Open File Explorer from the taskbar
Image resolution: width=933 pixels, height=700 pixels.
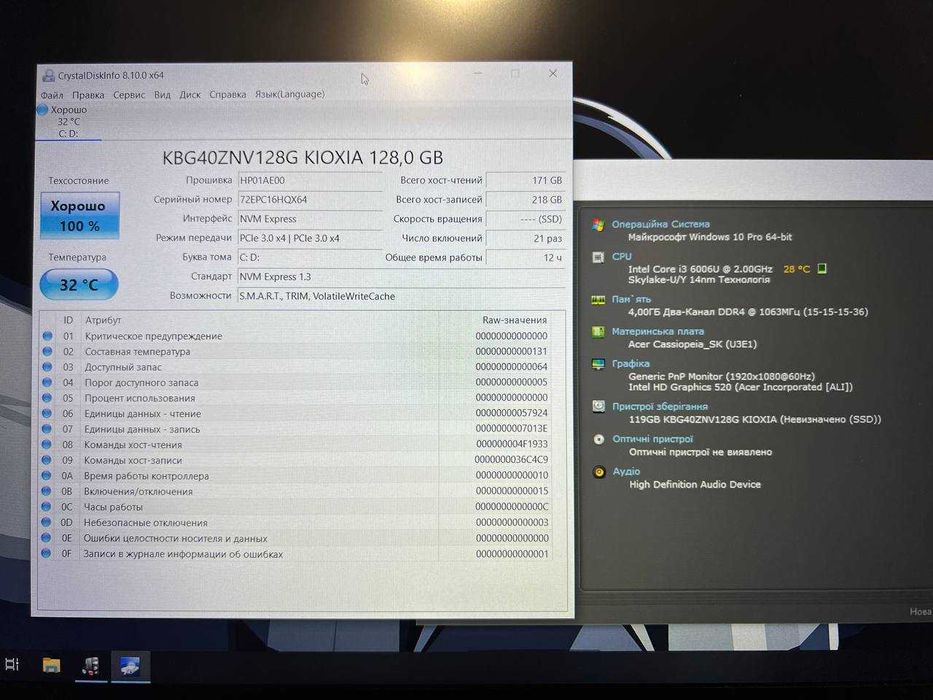(x=52, y=665)
